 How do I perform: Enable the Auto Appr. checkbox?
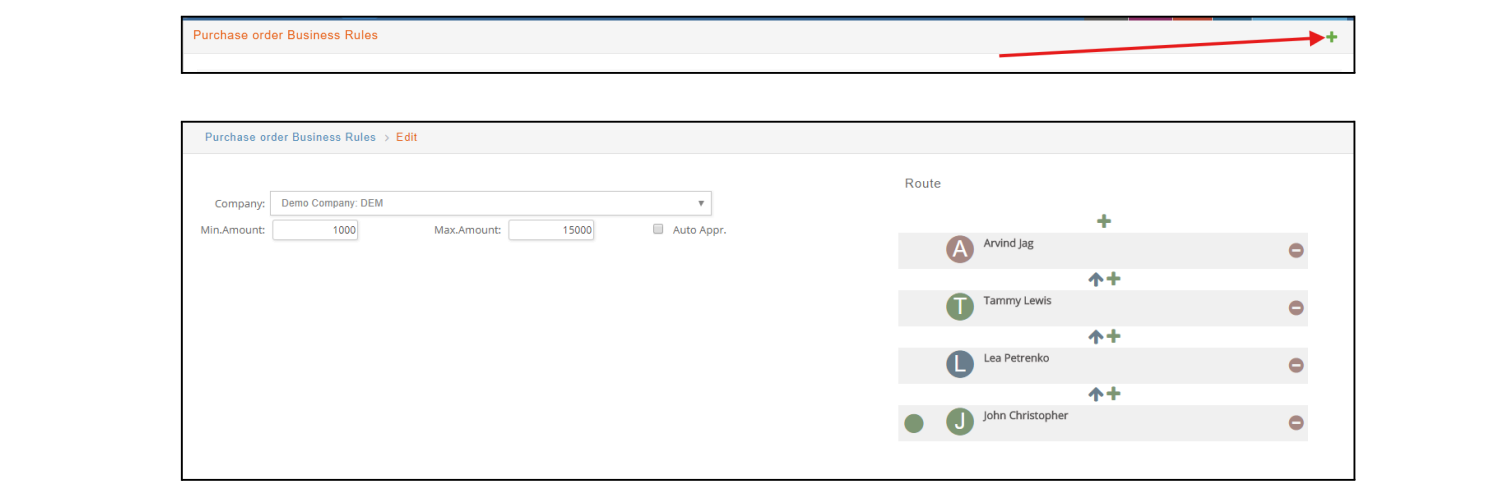click(x=658, y=229)
